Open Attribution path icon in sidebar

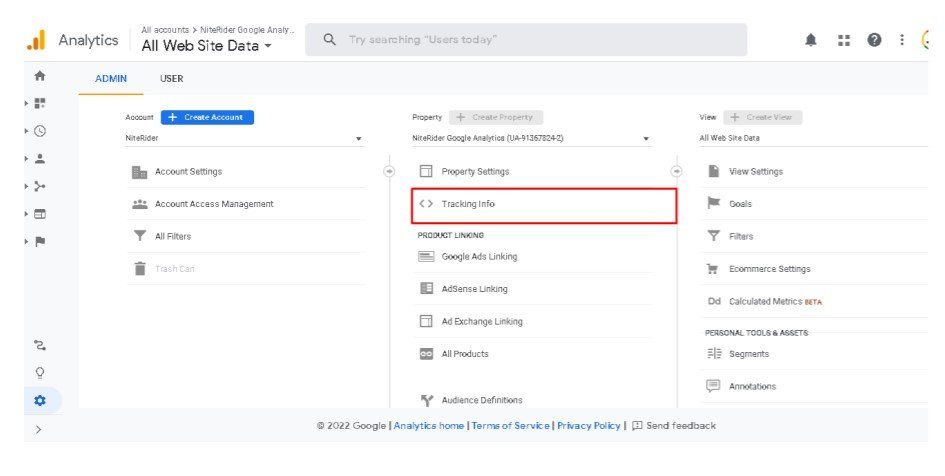pos(40,345)
